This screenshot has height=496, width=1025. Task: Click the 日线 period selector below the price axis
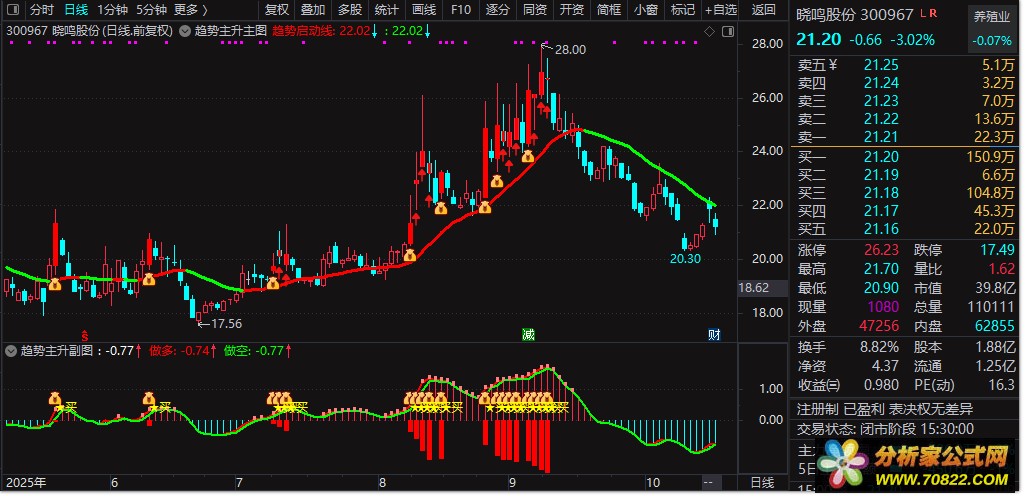point(762,483)
